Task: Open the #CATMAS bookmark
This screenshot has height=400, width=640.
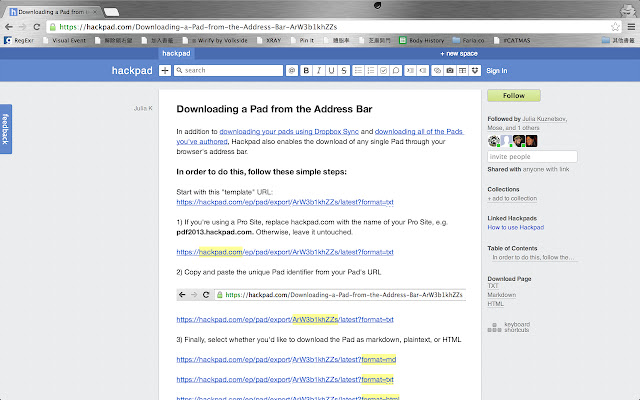Action: (512, 40)
